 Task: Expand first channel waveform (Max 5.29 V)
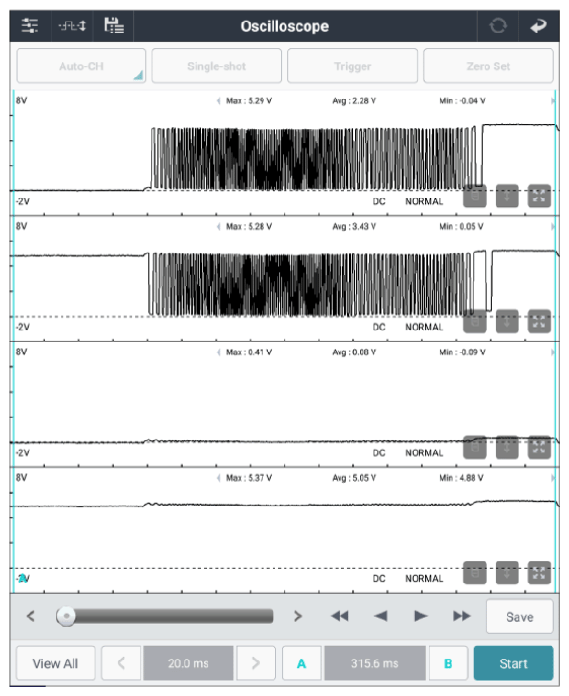[539, 196]
